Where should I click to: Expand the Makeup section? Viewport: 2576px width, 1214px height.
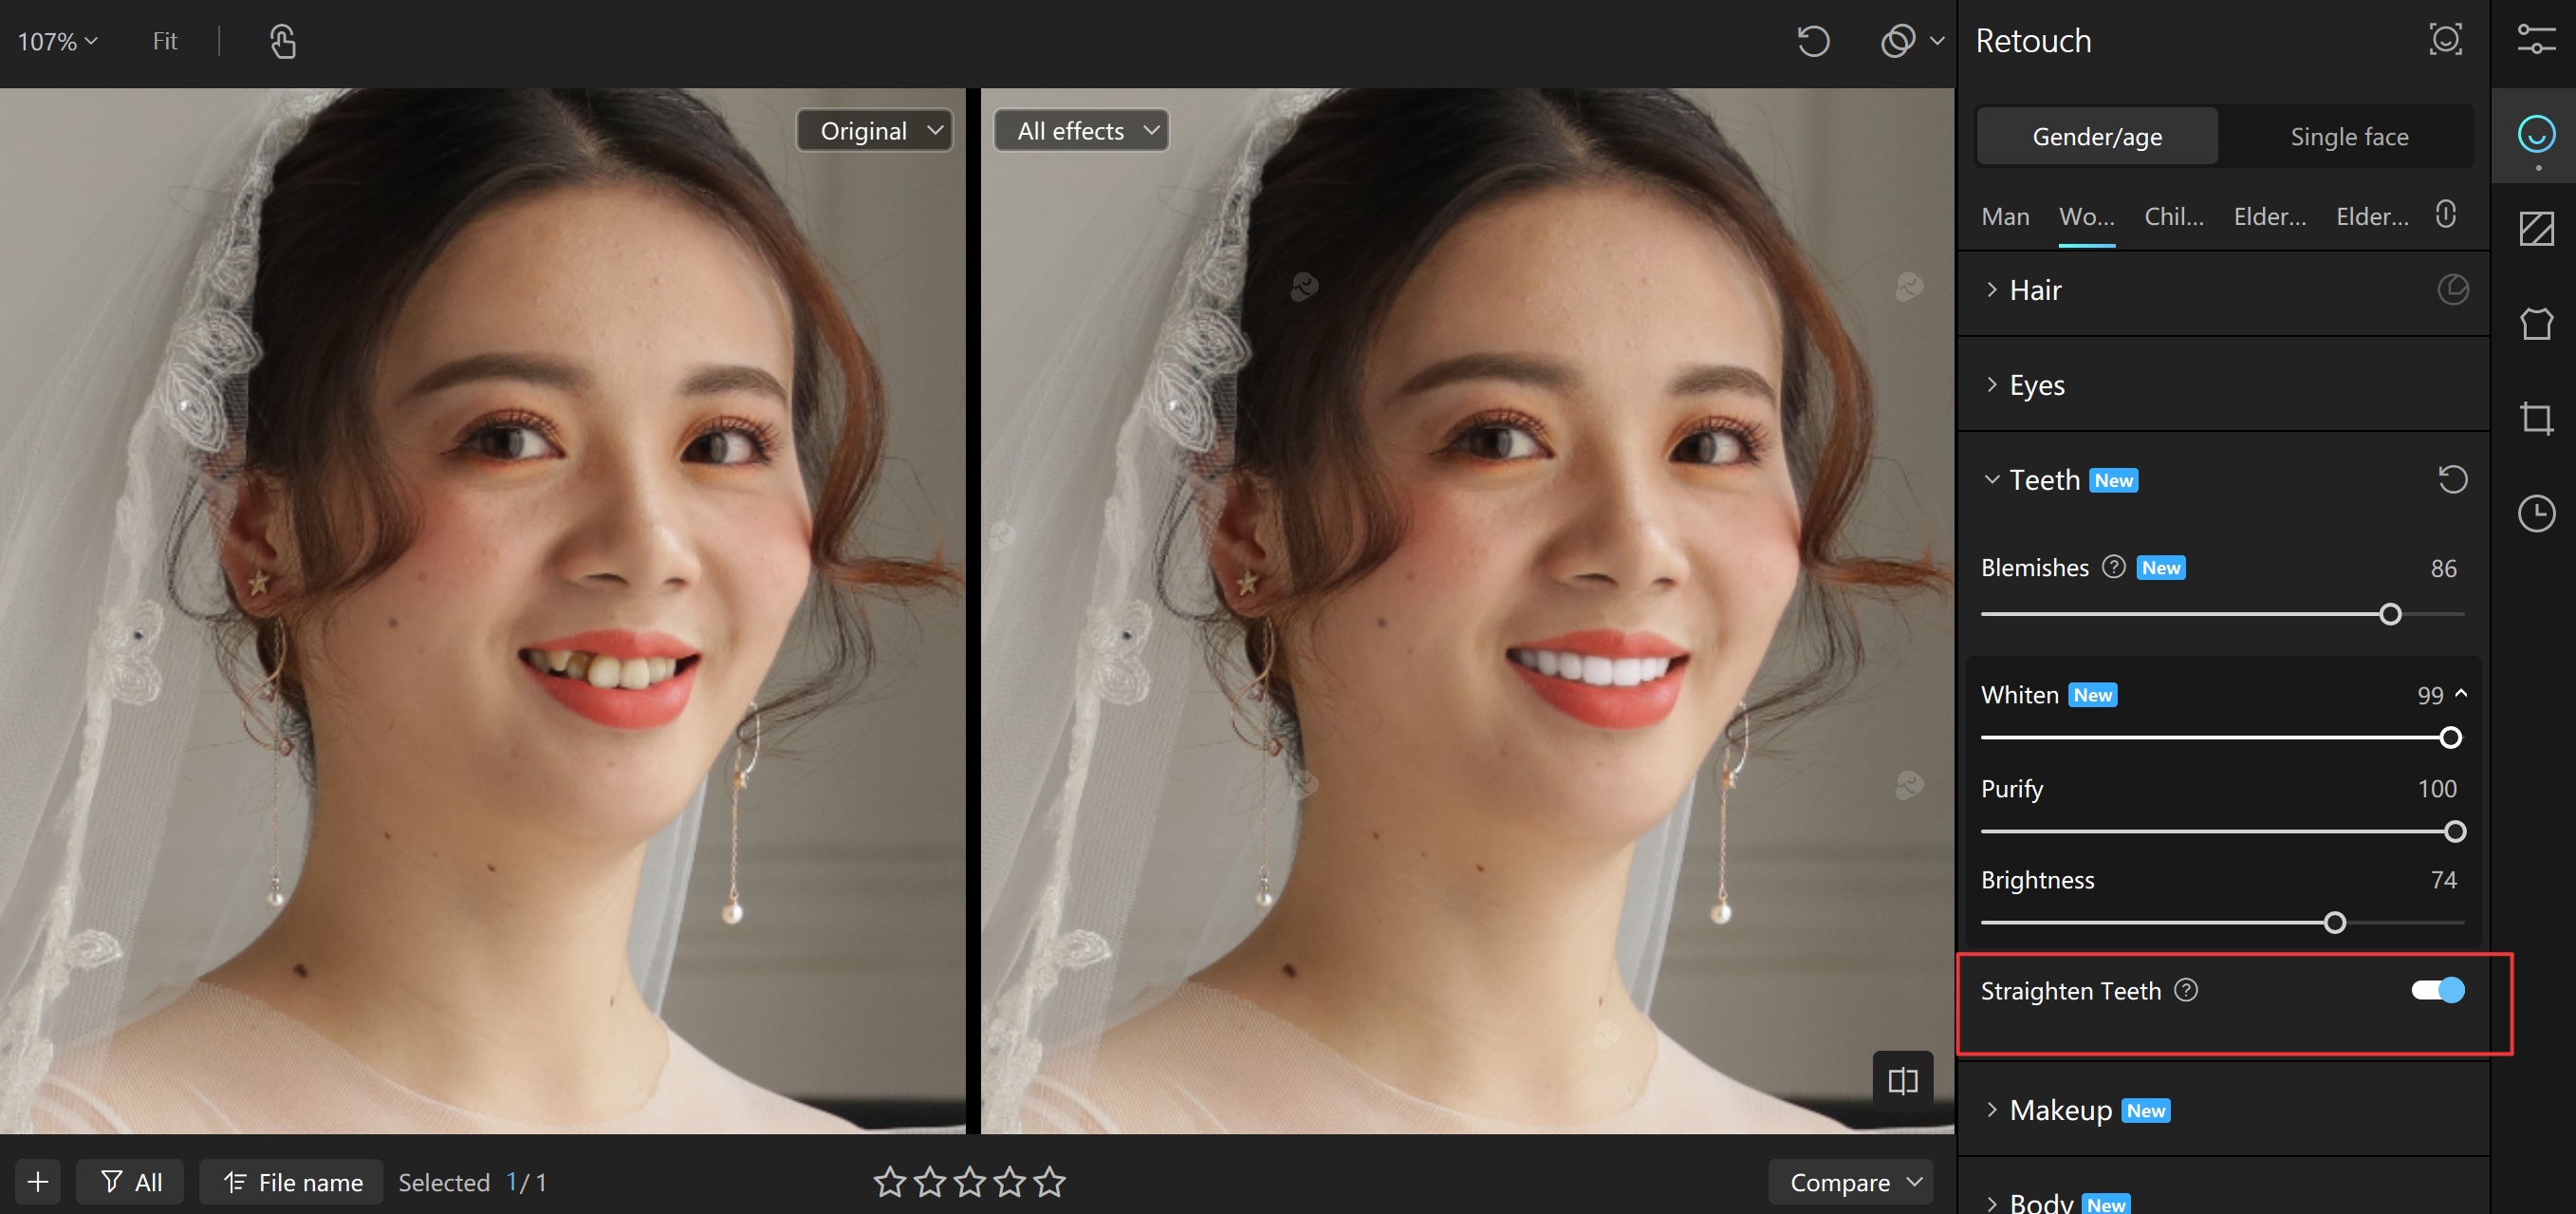click(2060, 1110)
